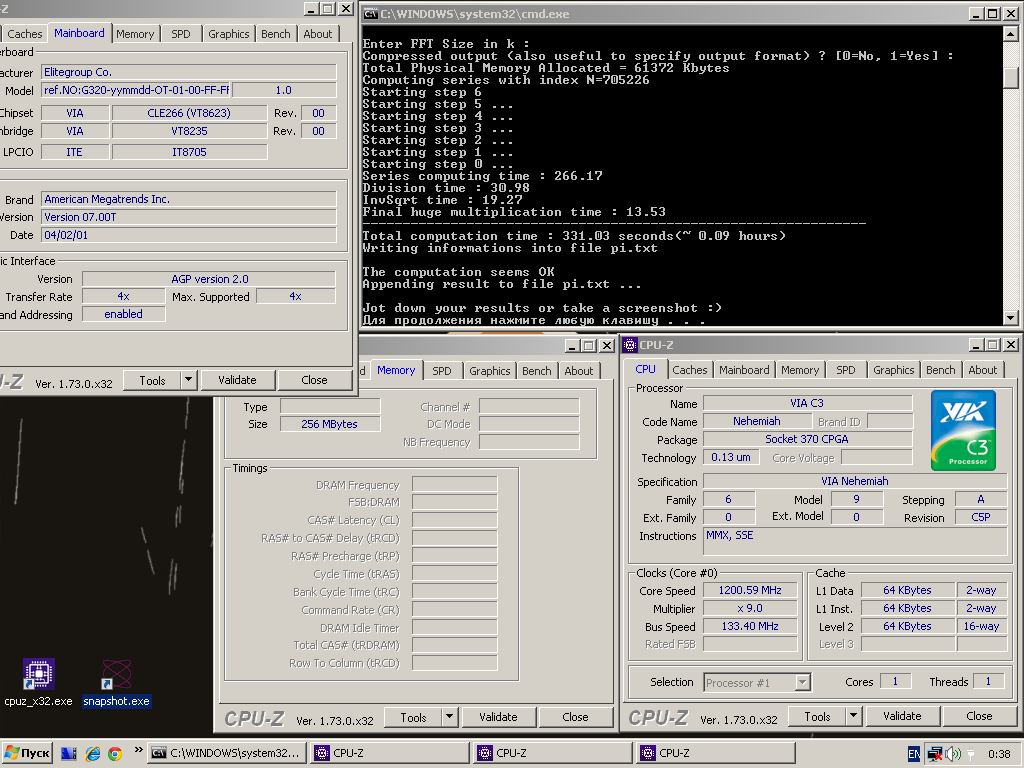The height and width of the screenshot is (768, 1024).
Task: Click the CLE266 (VT8623) chipset field
Action: tap(189, 113)
